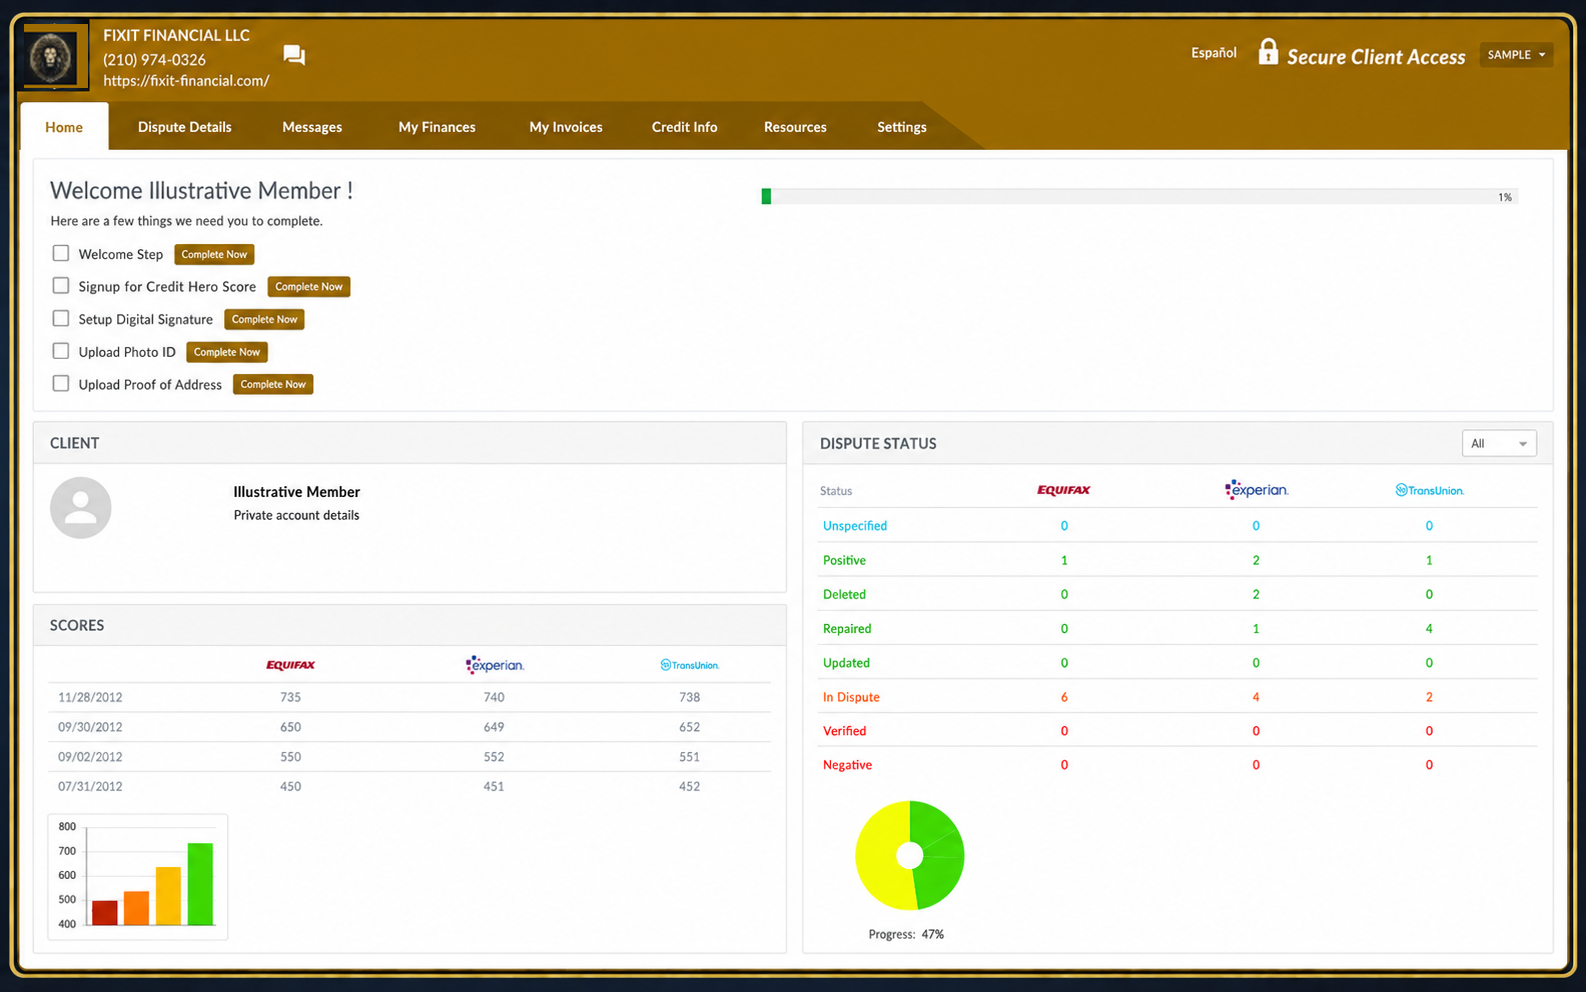Open the My Invoices tab
This screenshot has width=1586, height=992.
tap(566, 127)
